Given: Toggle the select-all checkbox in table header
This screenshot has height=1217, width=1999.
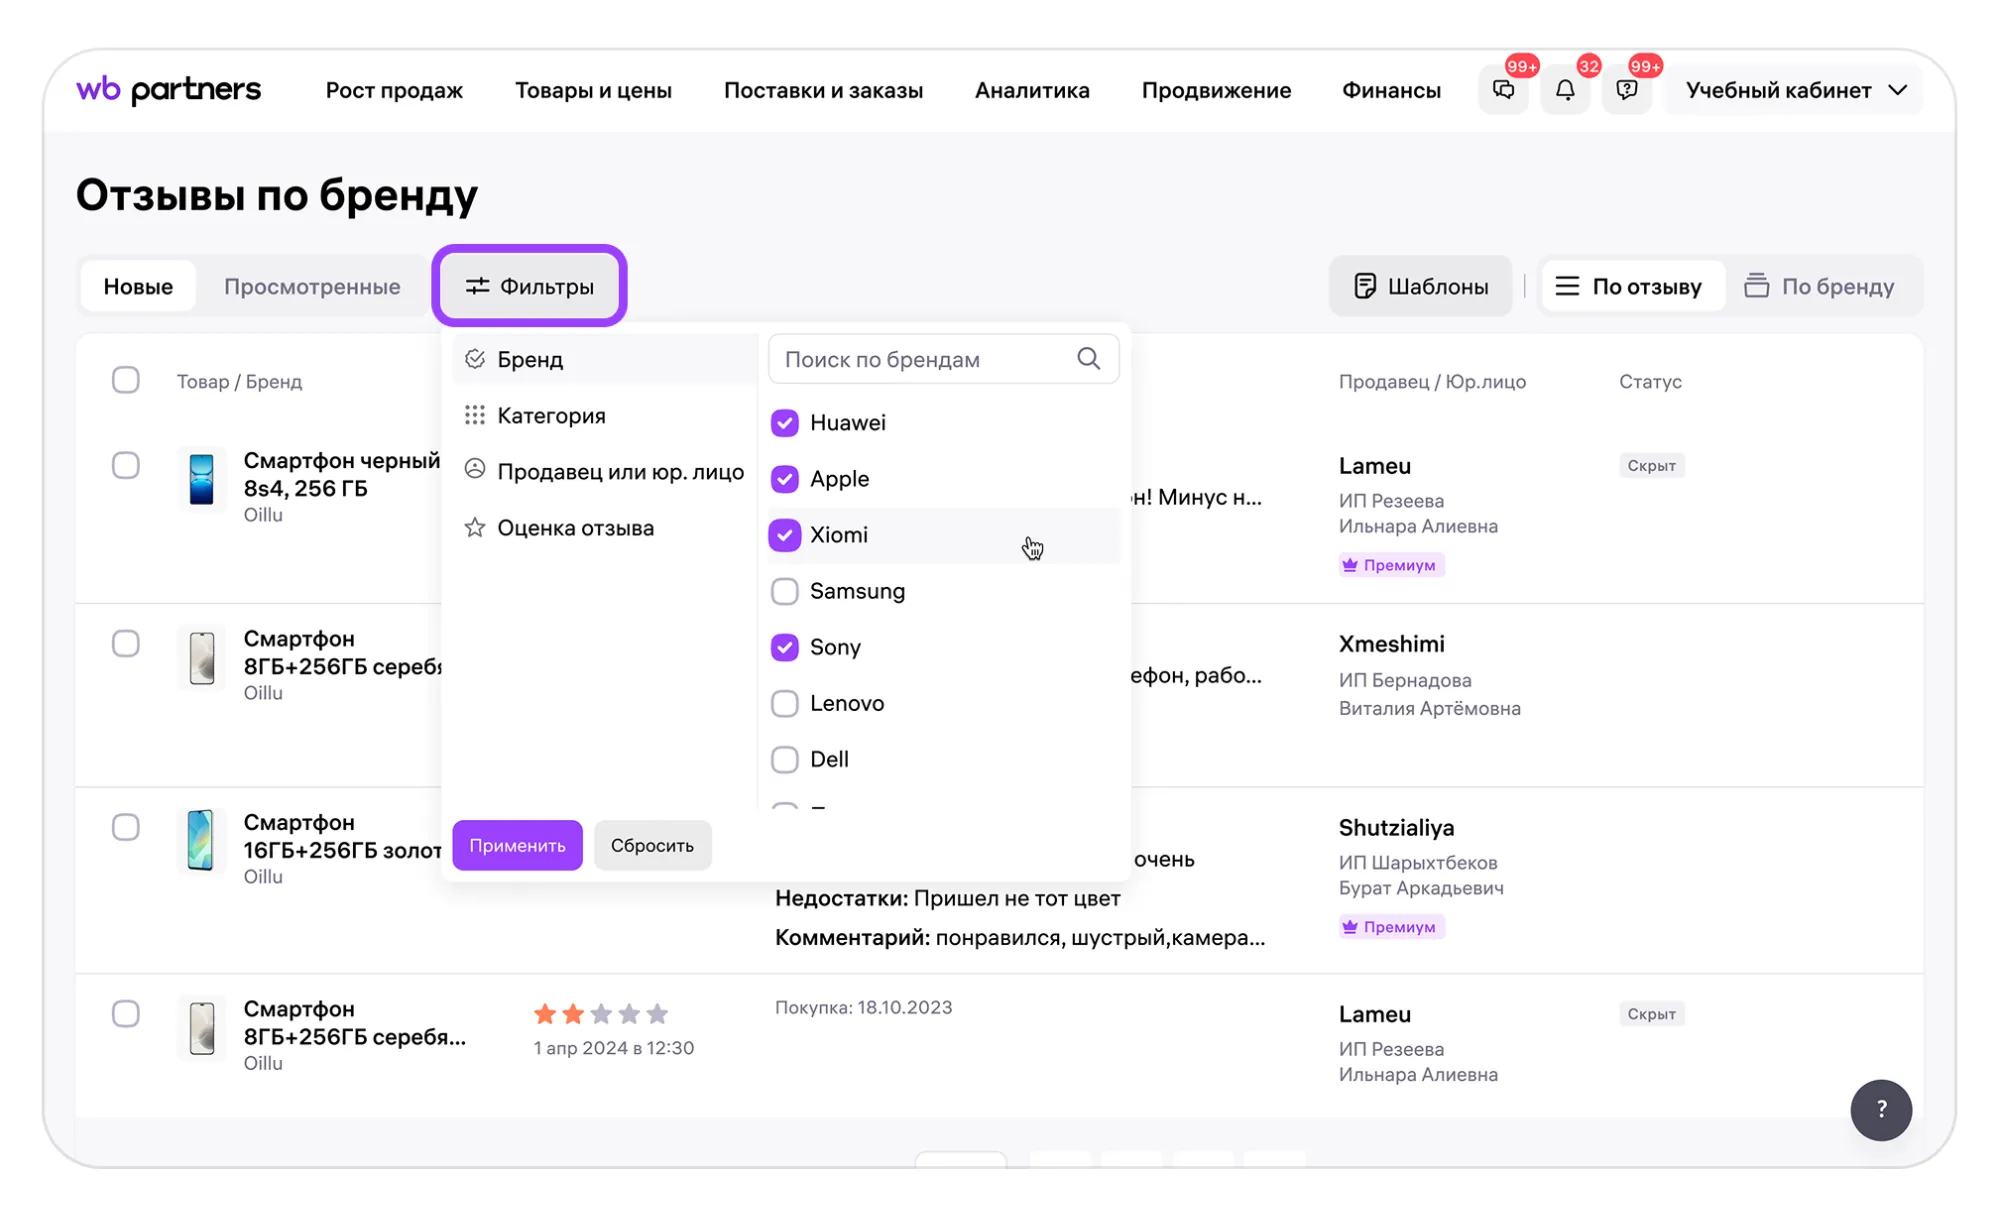Looking at the screenshot, I should tap(126, 380).
